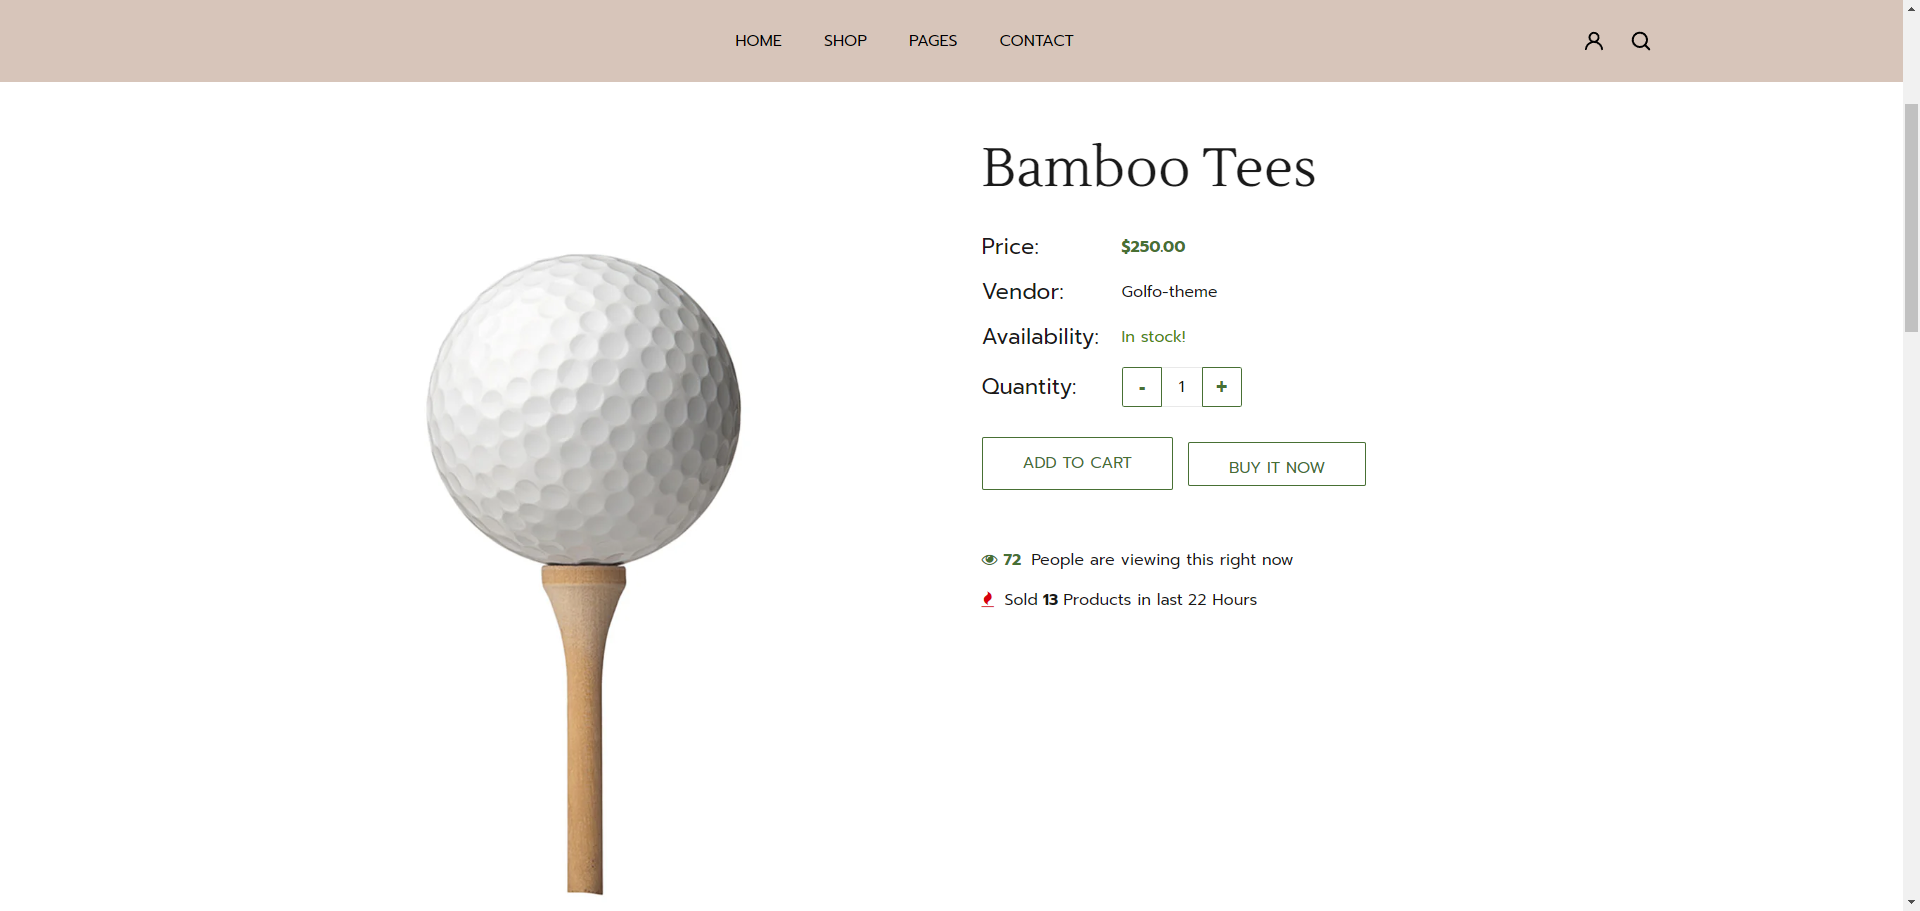
Task: Go to the Contact page
Action: [1036, 41]
